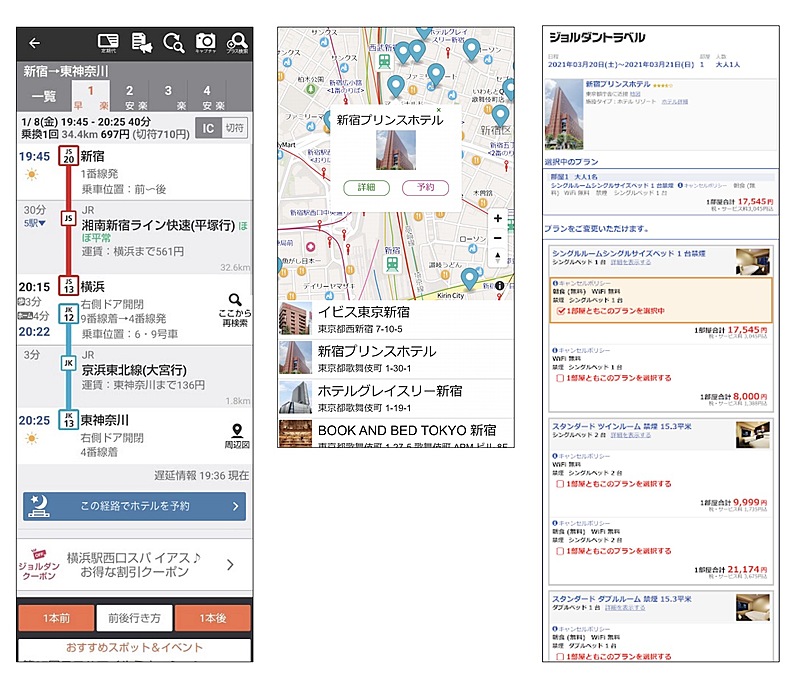
Task: Select ホテルグレイスリー新宿 in the hotel list
Action: tap(396, 398)
